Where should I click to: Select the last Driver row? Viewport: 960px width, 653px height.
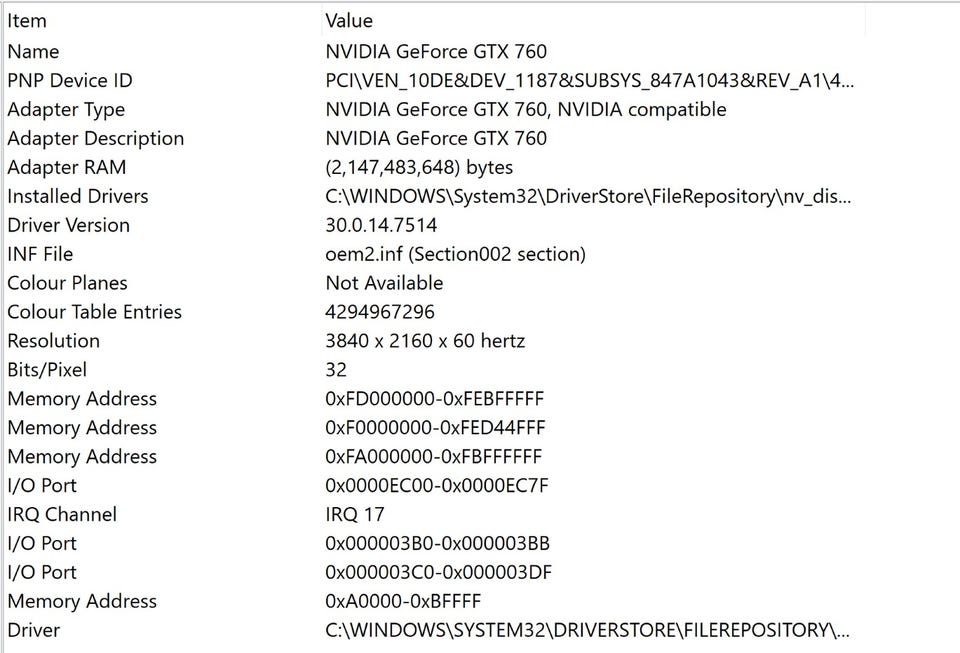click(33, 630)
